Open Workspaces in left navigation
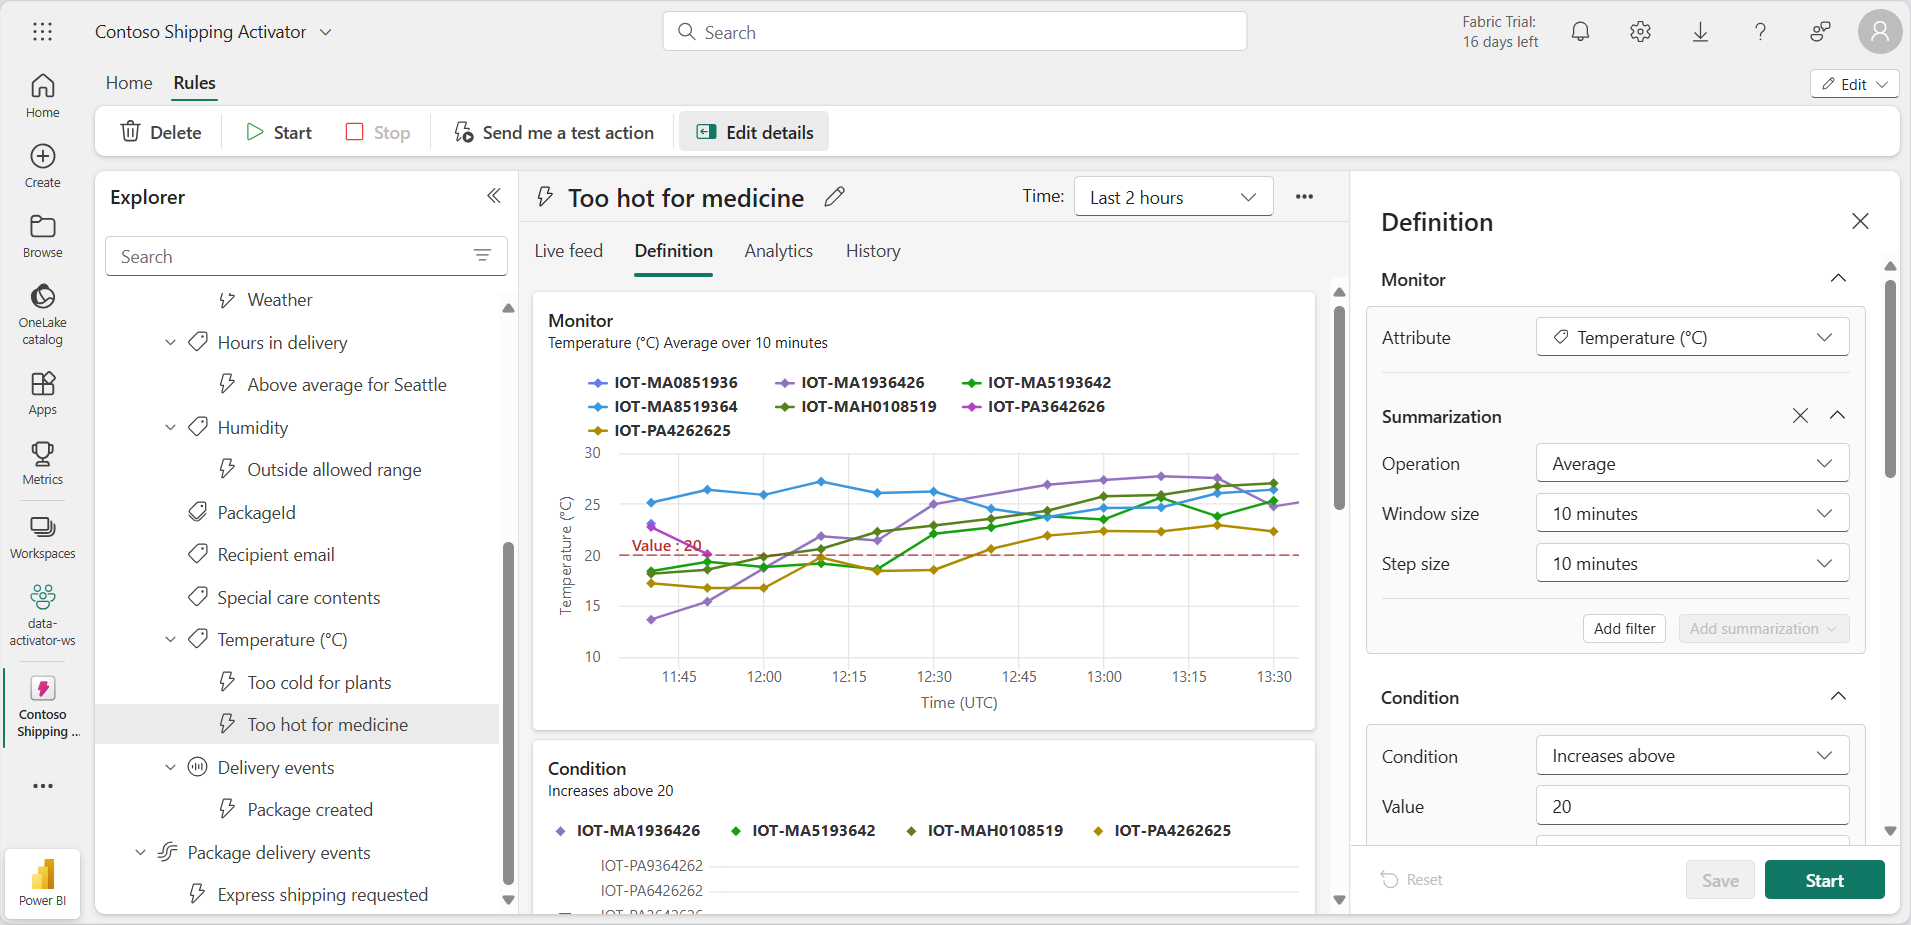The height and width of the screenshot is (925, 1911). 42,537
